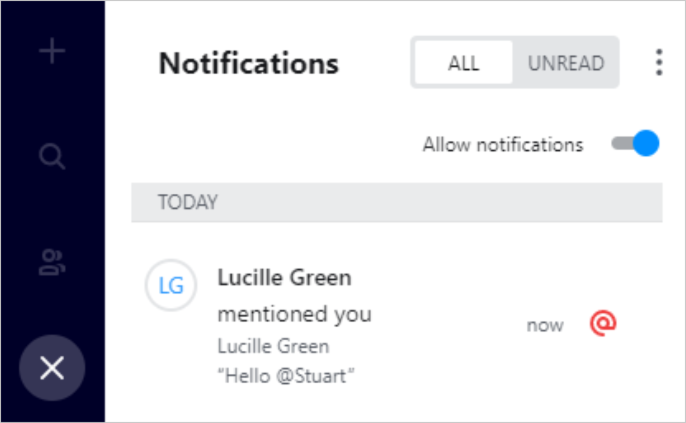Click the LG avatar circle
The image size is (686, 423).
[171, 286]
